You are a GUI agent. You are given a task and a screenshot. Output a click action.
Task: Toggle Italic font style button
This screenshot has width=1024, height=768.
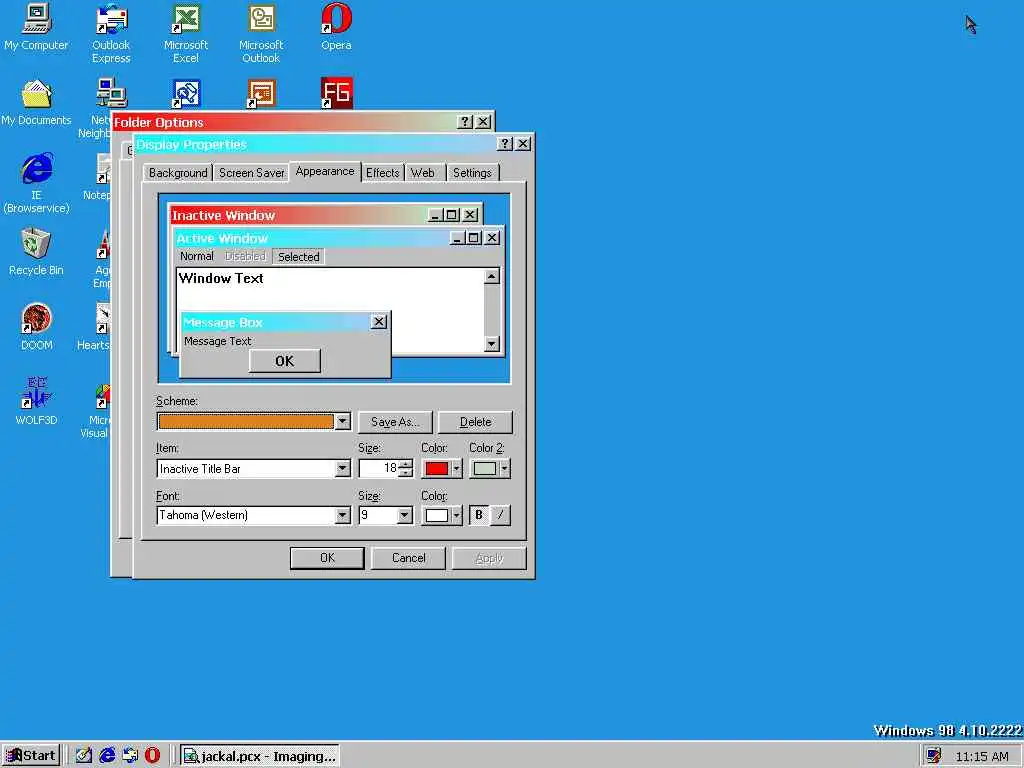500,515
